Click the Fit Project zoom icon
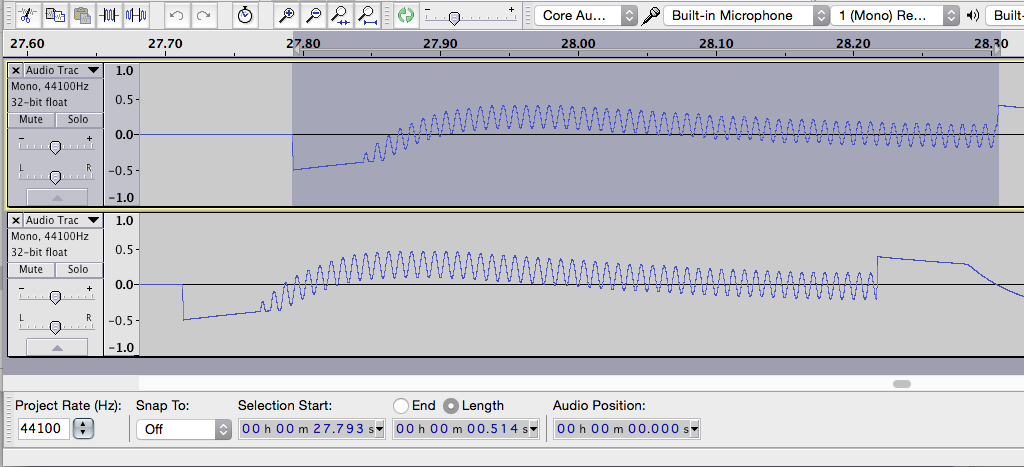 [x=367, y=15]
